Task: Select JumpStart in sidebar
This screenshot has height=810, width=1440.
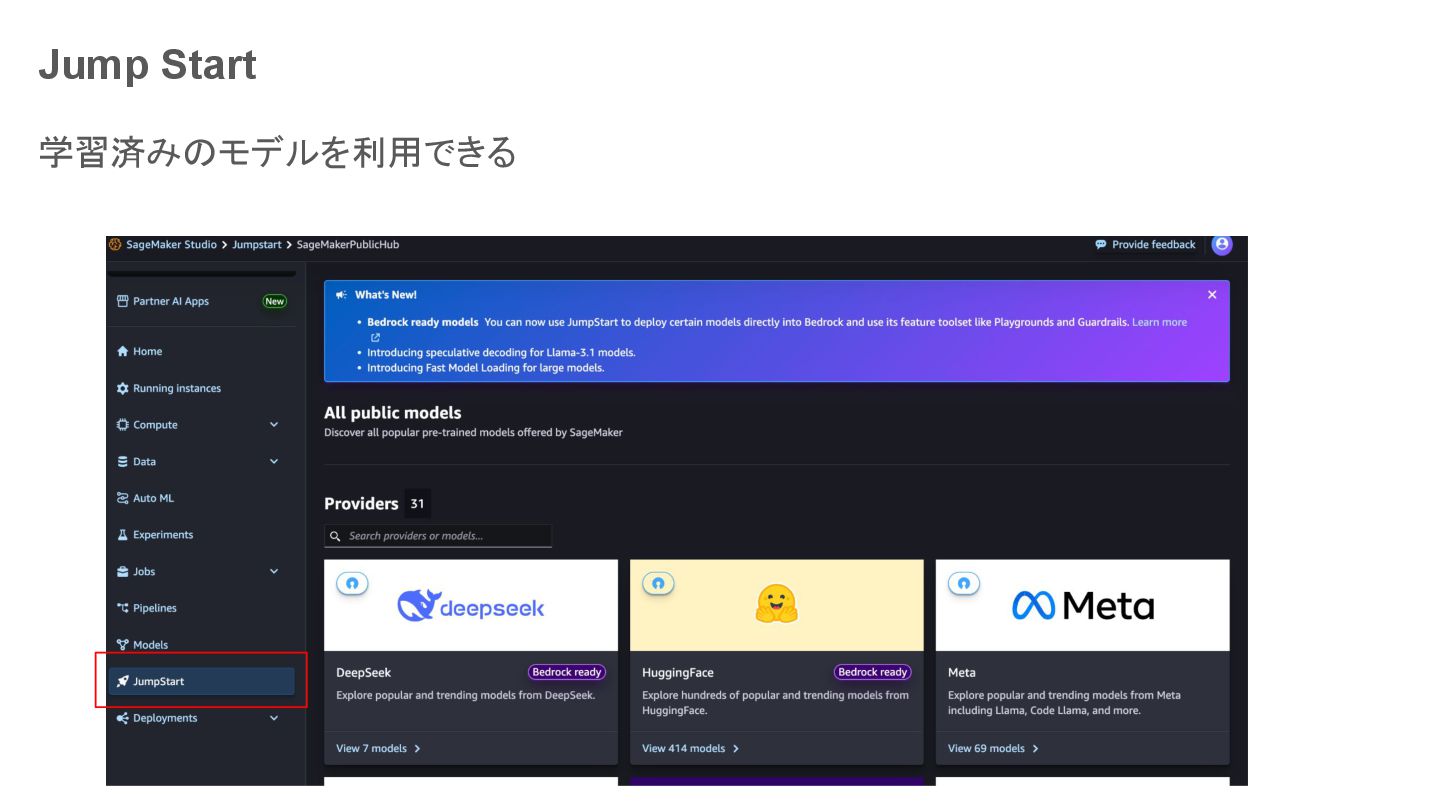Action: pyautogui.click(x=201, y=682)
